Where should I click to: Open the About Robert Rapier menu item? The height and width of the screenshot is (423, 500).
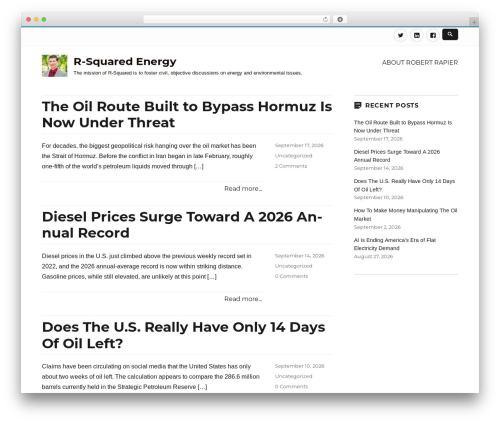[x=420, y=62]
